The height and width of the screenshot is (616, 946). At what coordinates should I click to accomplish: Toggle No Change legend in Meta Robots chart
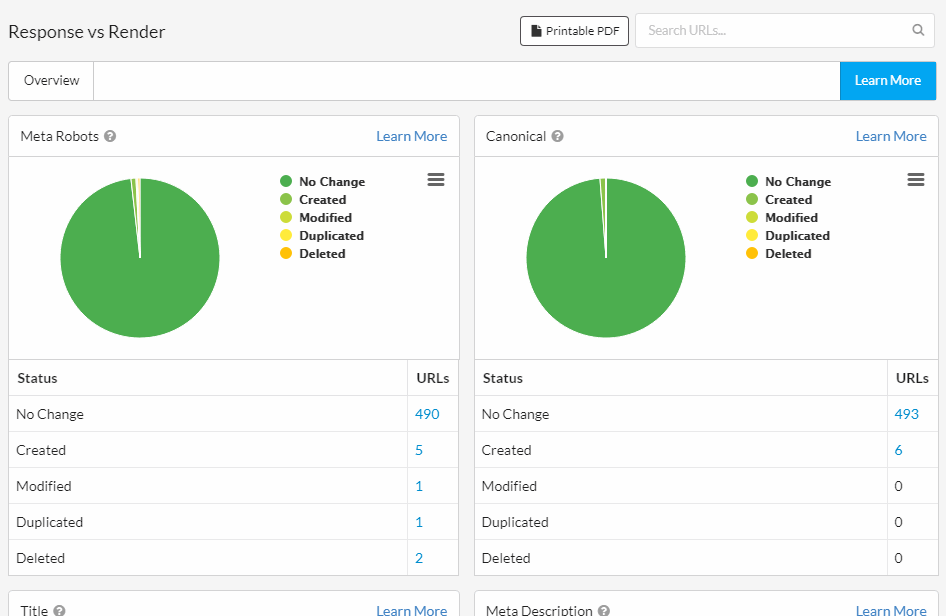[x=323, y=182]
